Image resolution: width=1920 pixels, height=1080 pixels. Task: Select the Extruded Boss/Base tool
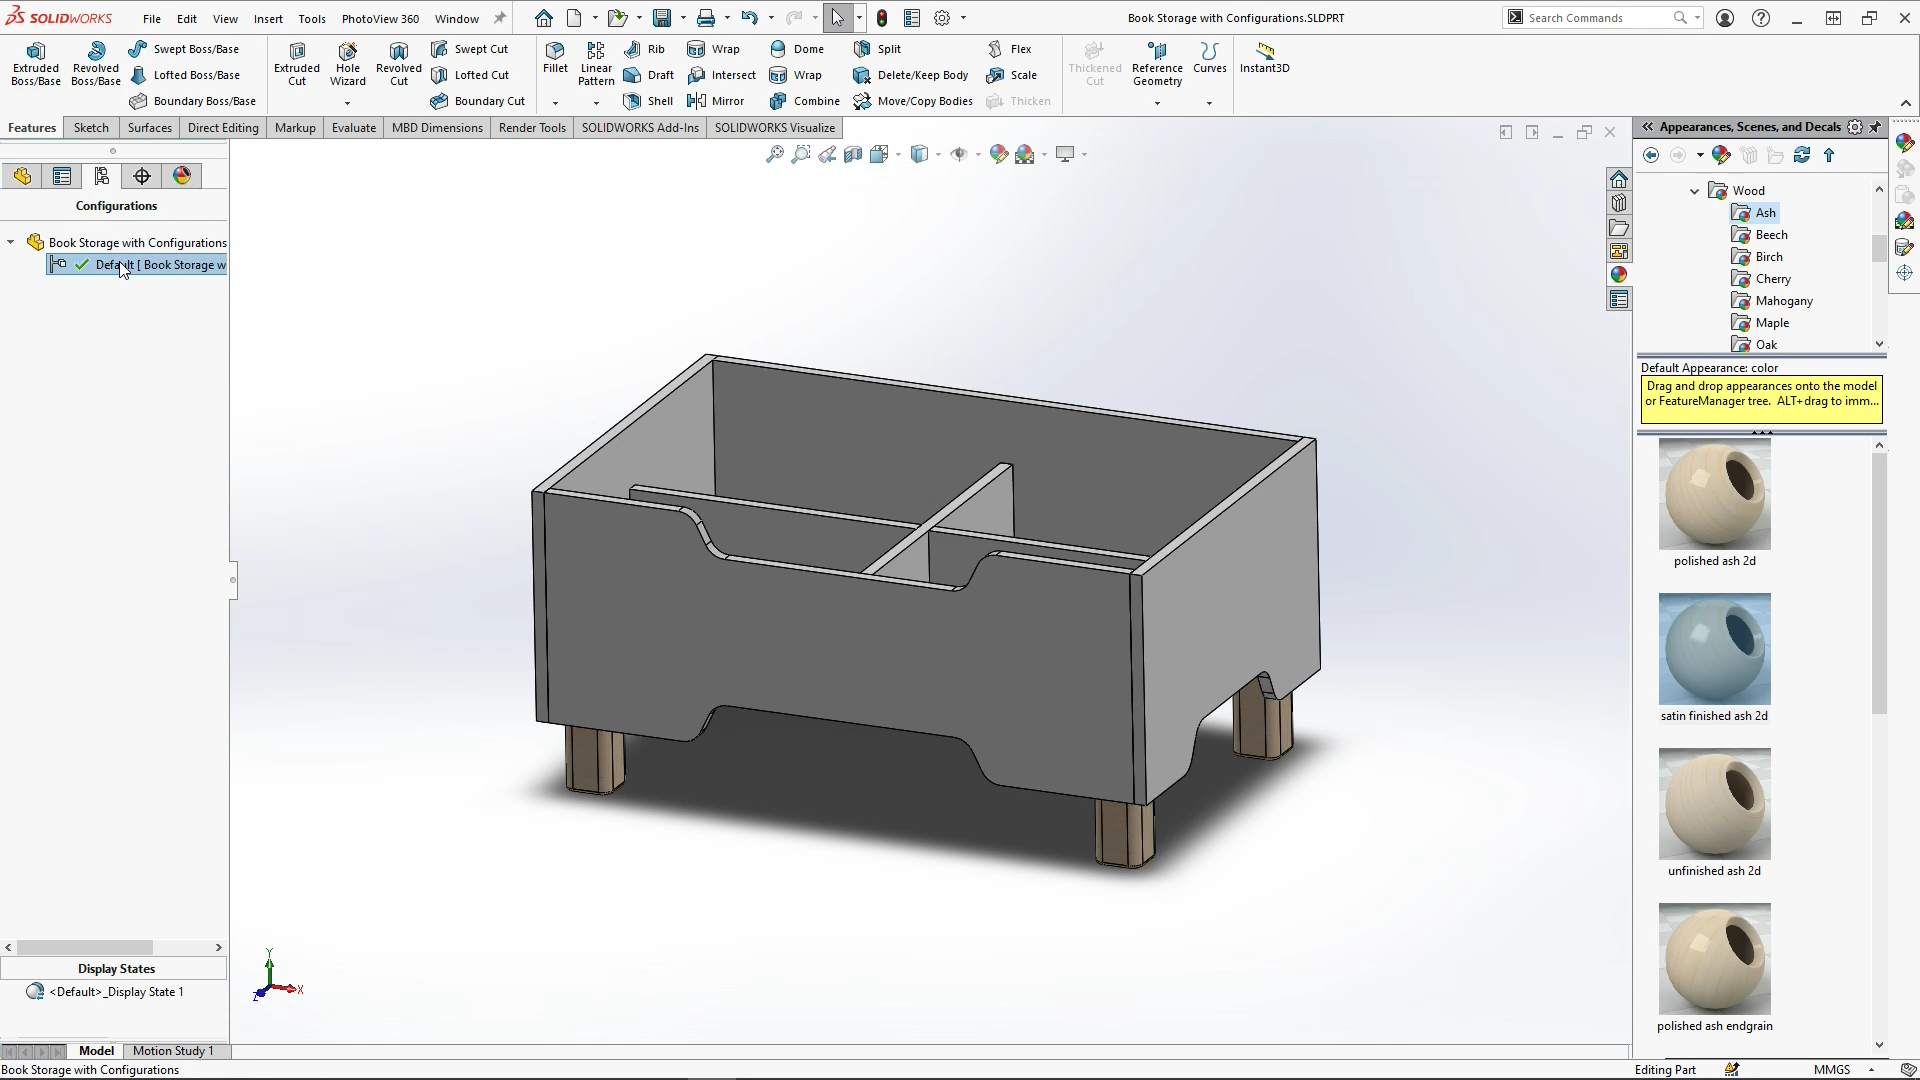36,62
